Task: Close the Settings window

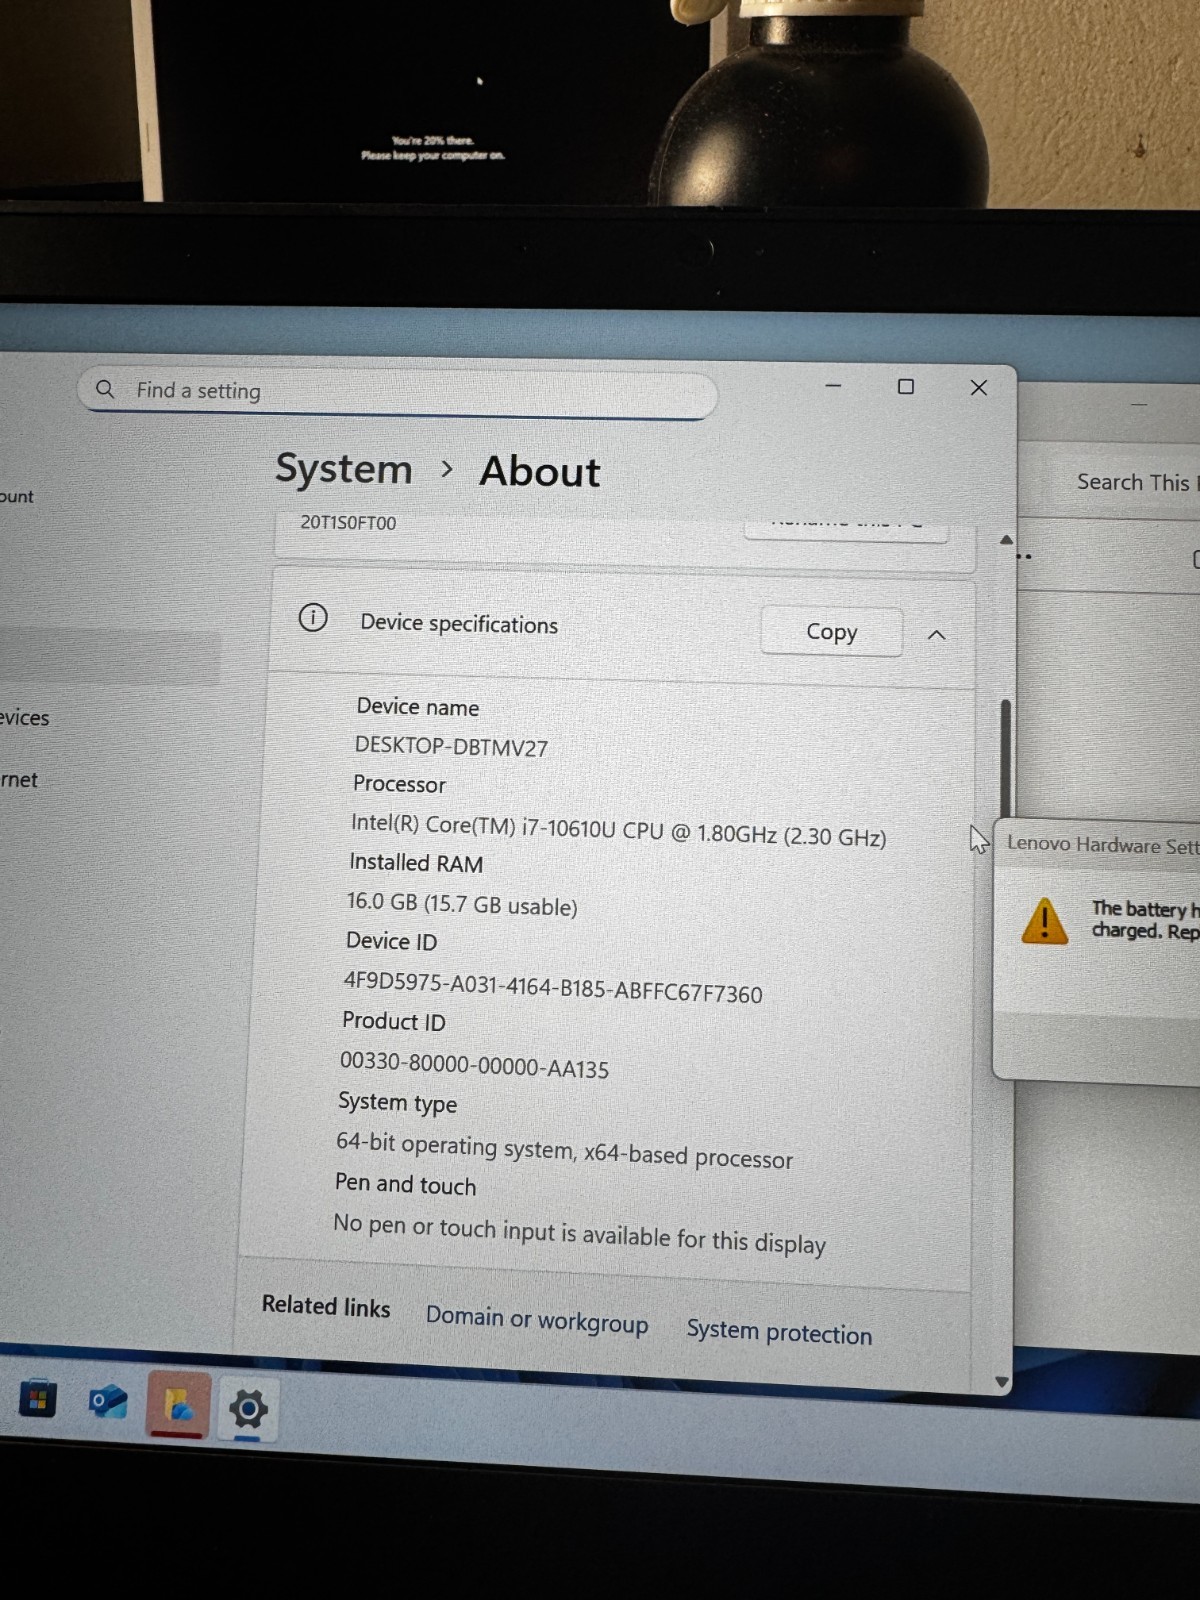Action: [x=979, y=388]
